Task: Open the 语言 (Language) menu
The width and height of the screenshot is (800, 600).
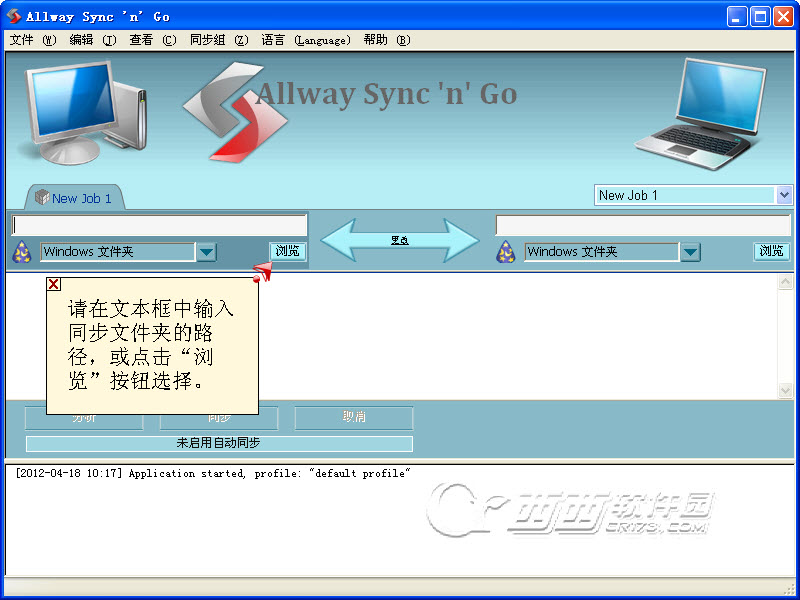Action: pyautogui.click(x=306, y=40)
